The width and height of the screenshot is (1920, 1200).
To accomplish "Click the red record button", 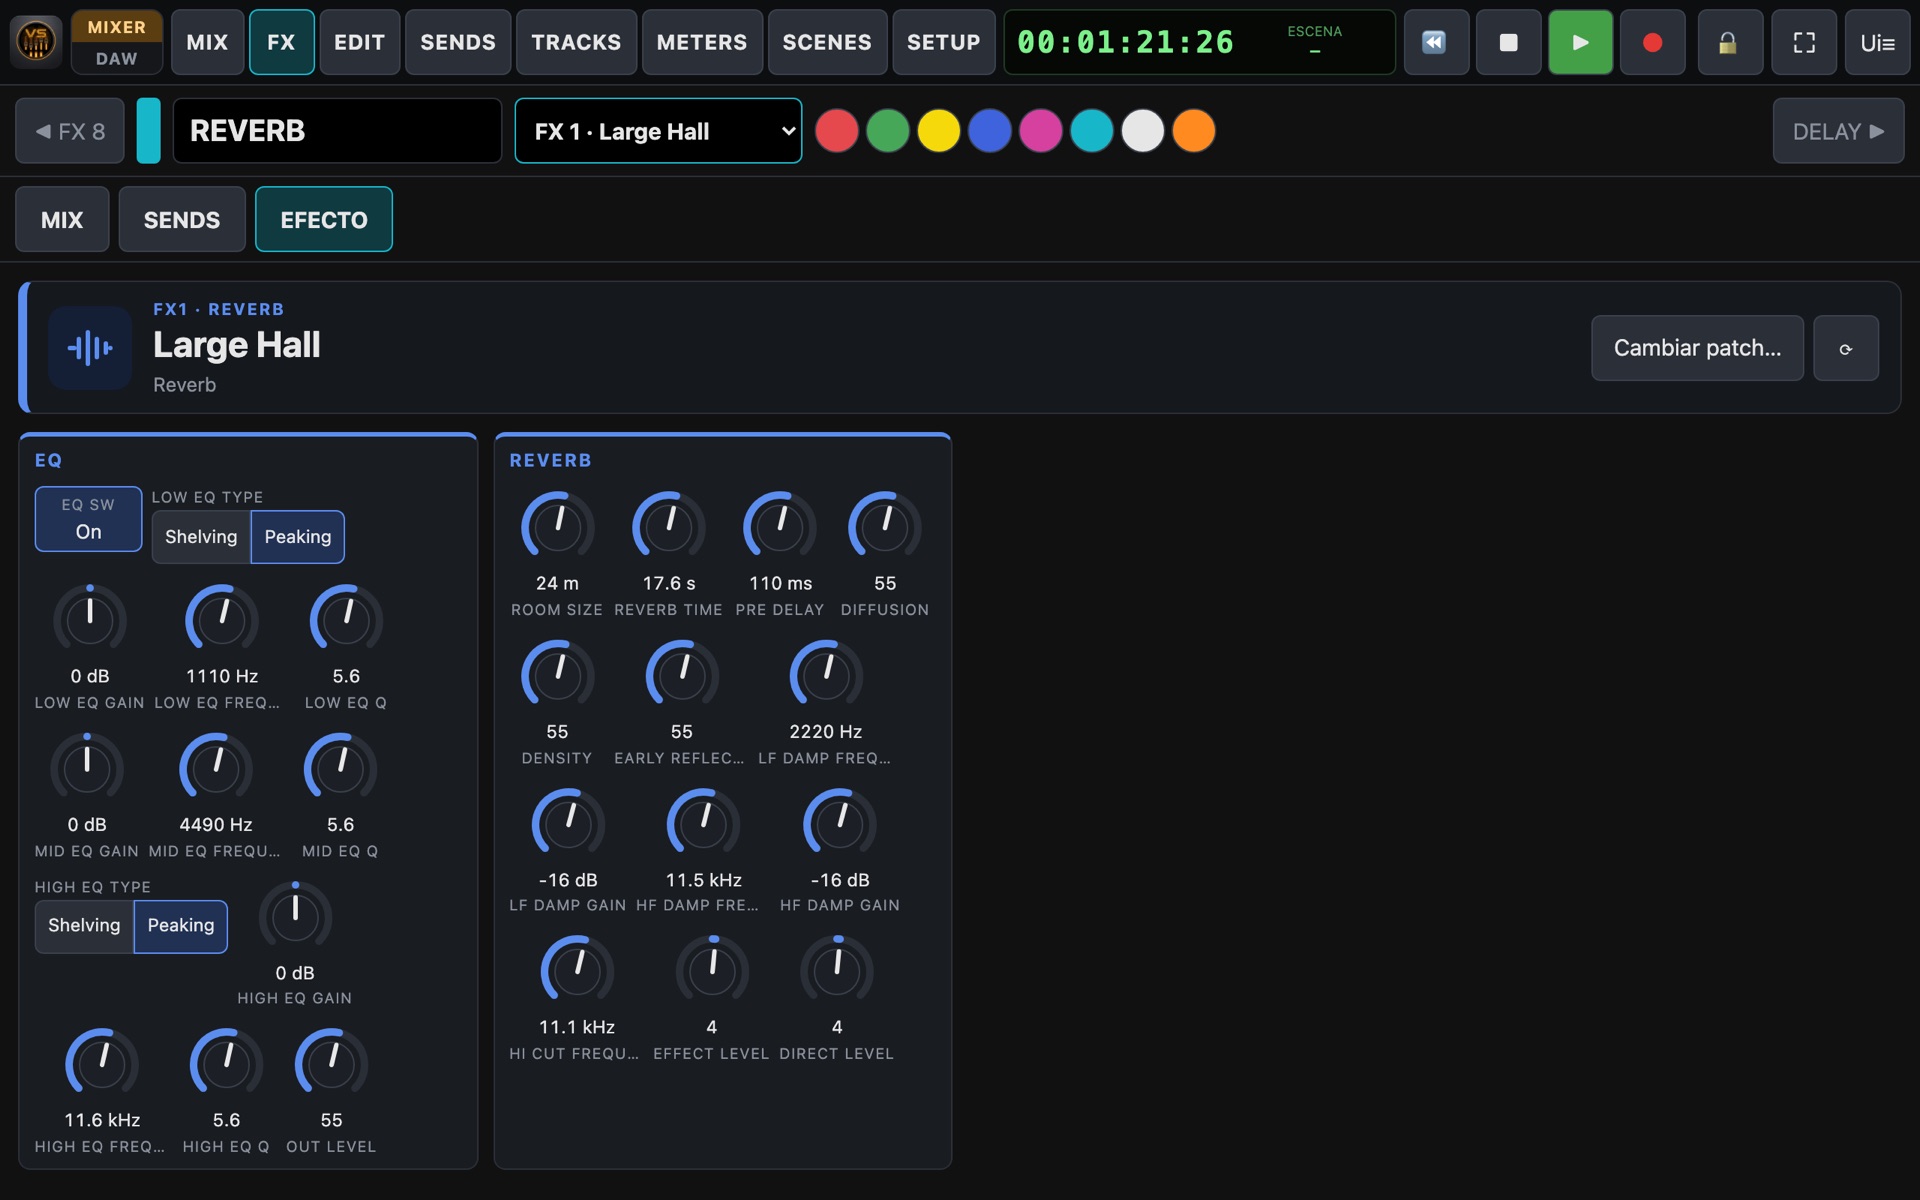I will click(x=1652, y=42).
